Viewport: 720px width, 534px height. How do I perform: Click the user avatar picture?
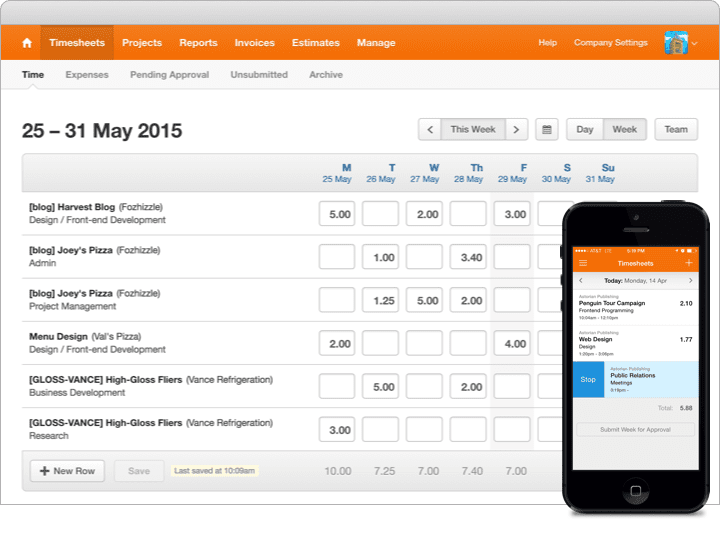[676, 43]
